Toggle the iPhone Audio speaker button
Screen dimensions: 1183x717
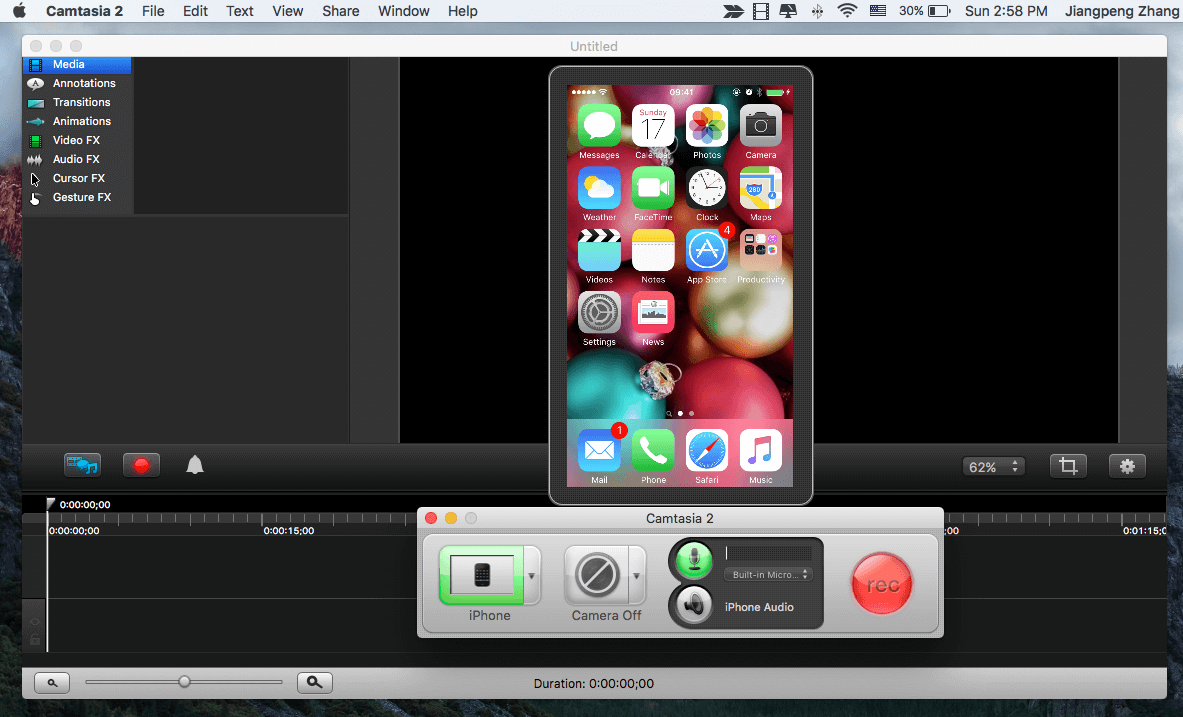[x=692, y=605]
